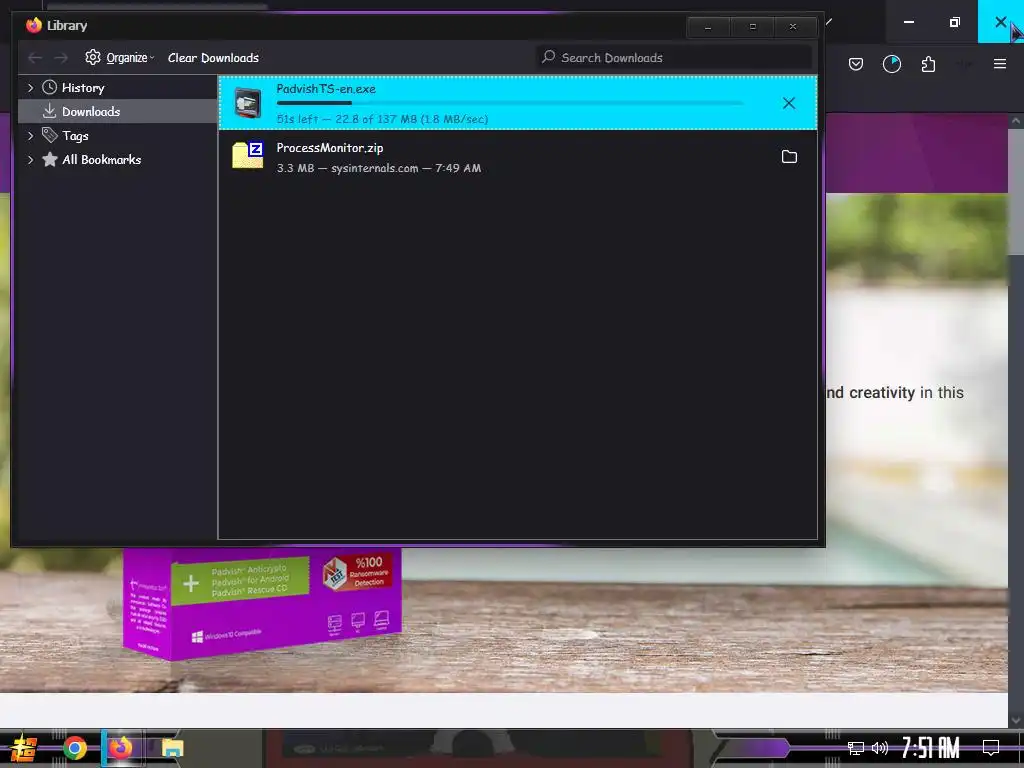Close the Library window
The image size is (1024, 768).
tap(793, 27)
